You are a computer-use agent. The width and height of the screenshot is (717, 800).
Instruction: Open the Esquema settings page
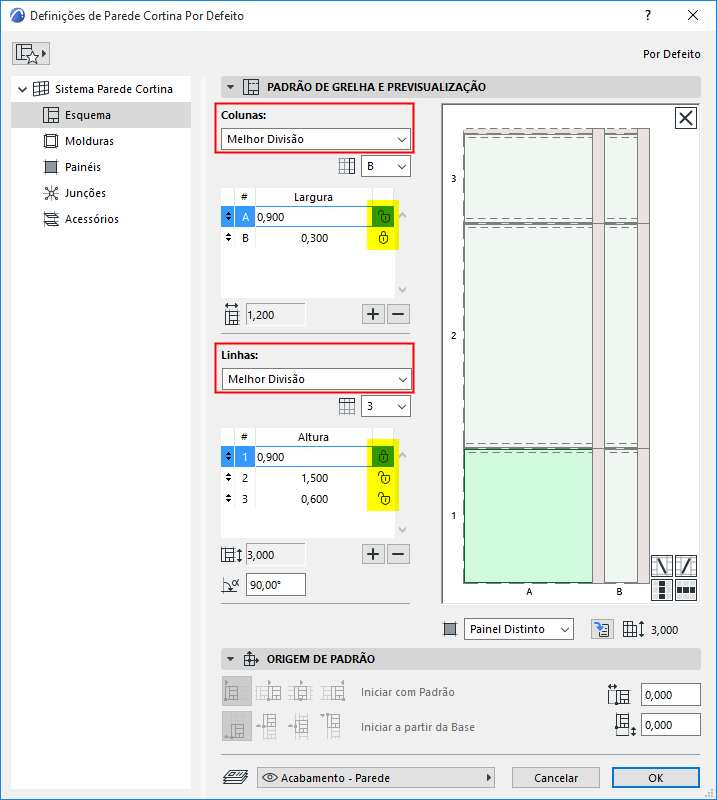tap(101, 115)
